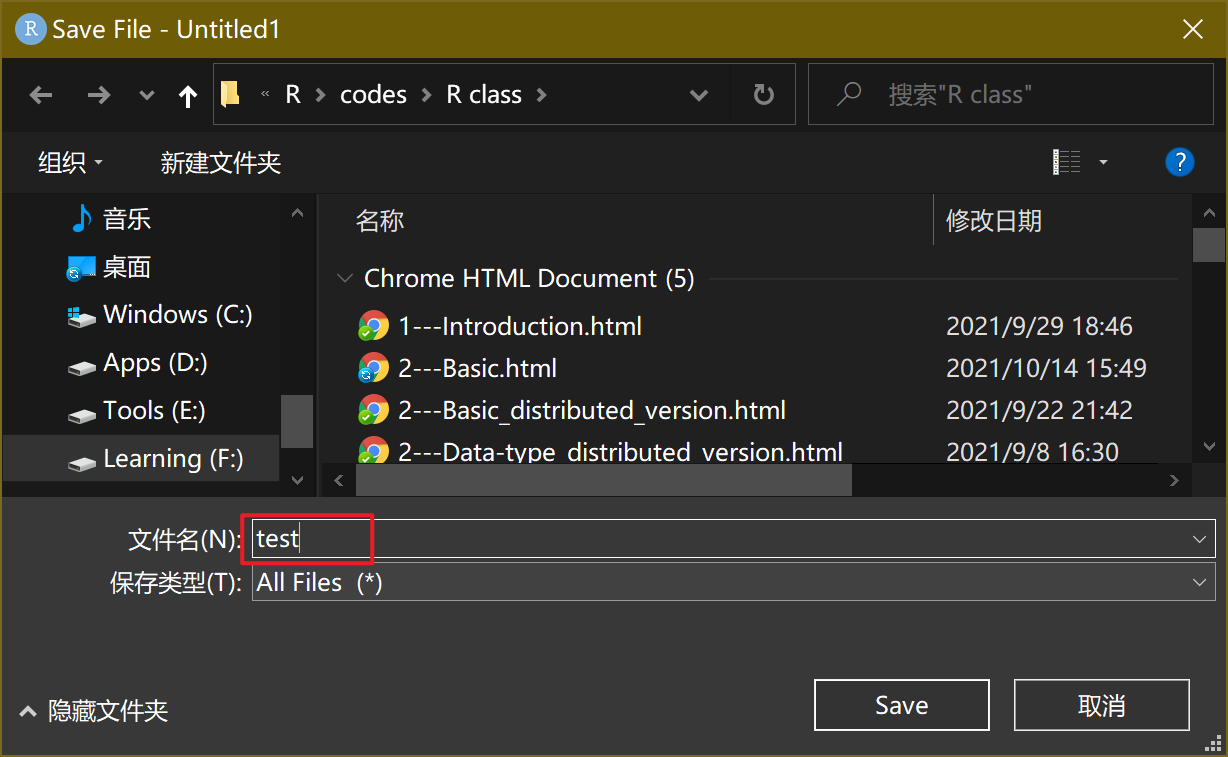Click the Forward navigation arrow
This screenshot has height=757, width=1228.
click(98, 95)
